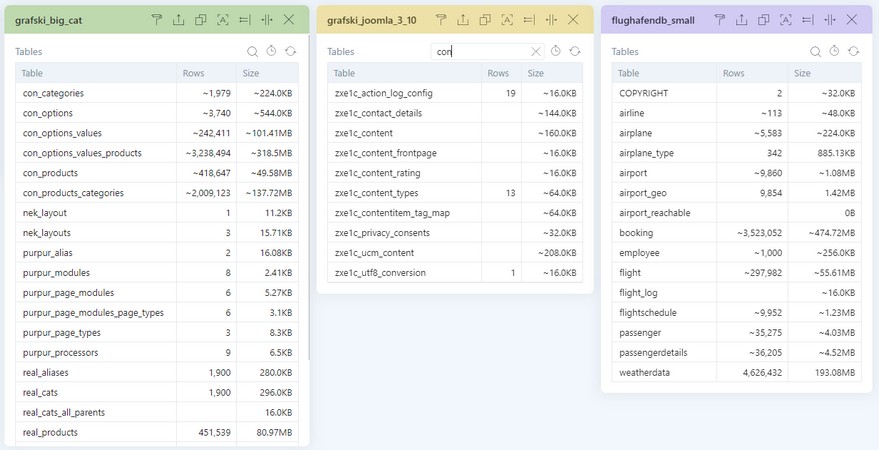Select the con_options_values_products table row

click(x=82, y=153)
